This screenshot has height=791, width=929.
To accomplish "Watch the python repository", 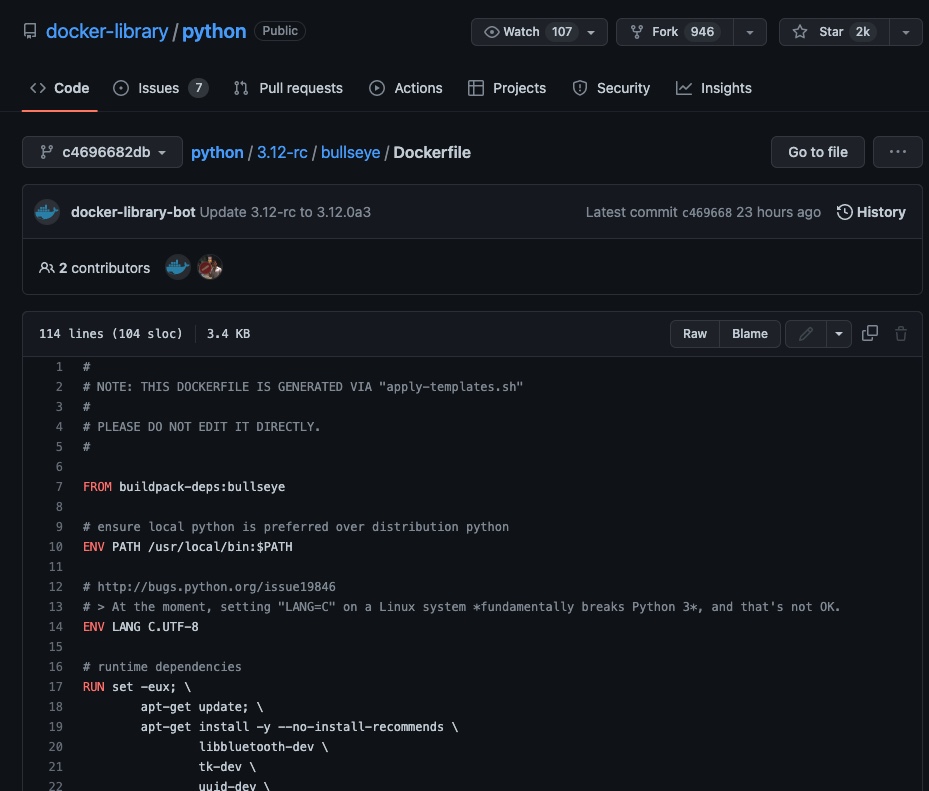I will click(528, 32).
